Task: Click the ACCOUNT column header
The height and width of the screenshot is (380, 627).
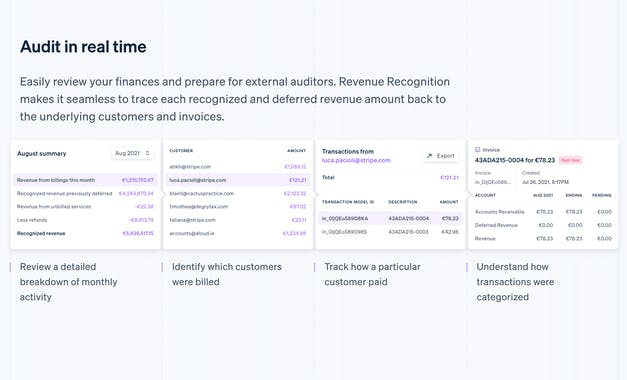Action: pos(485,195)
